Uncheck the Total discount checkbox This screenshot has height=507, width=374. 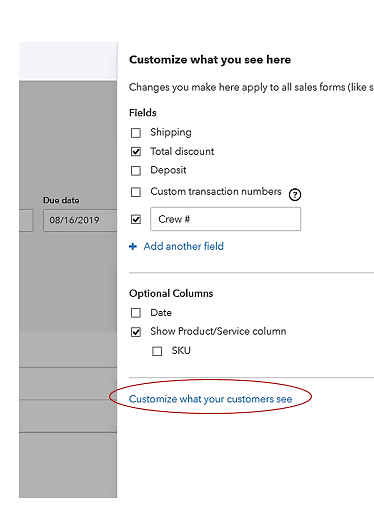pyautogui.click(x=136, y=152)
